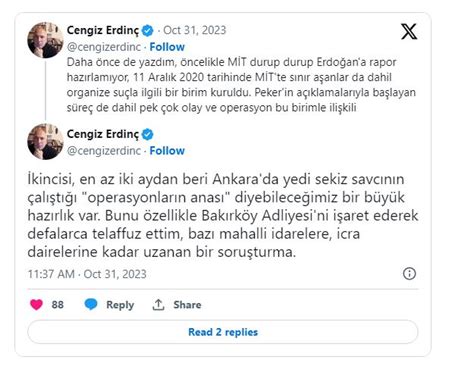Follow the account from the quoted tweet
This screenshot has height=369, width=474.
point(167,47)
